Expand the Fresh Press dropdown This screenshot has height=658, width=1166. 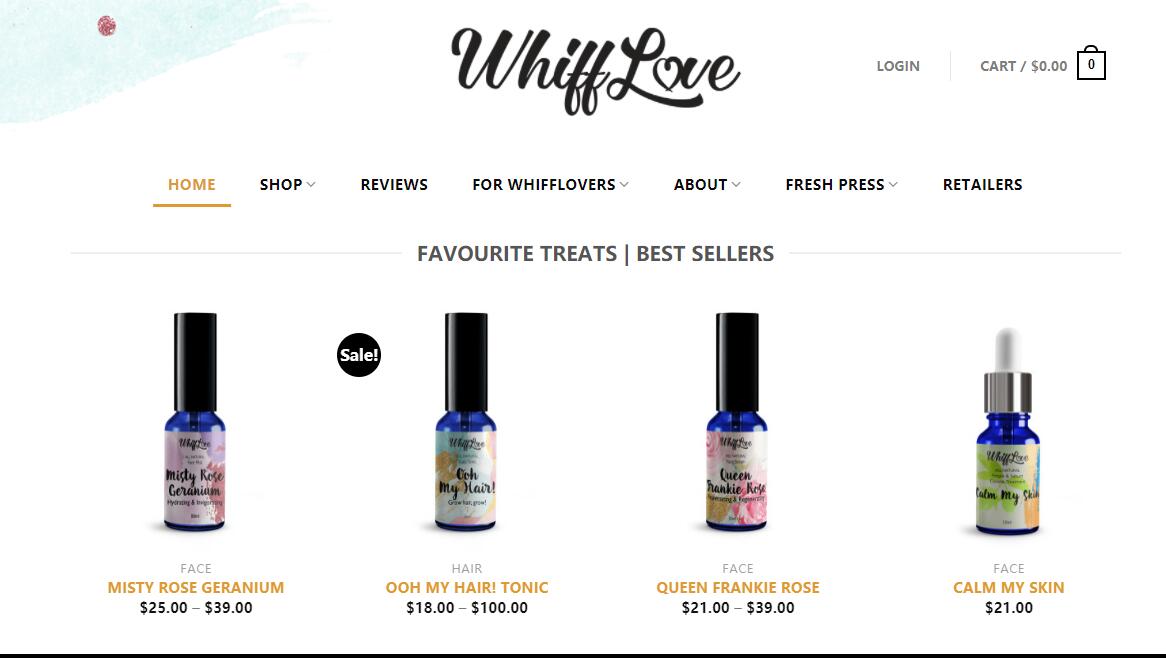842,184
